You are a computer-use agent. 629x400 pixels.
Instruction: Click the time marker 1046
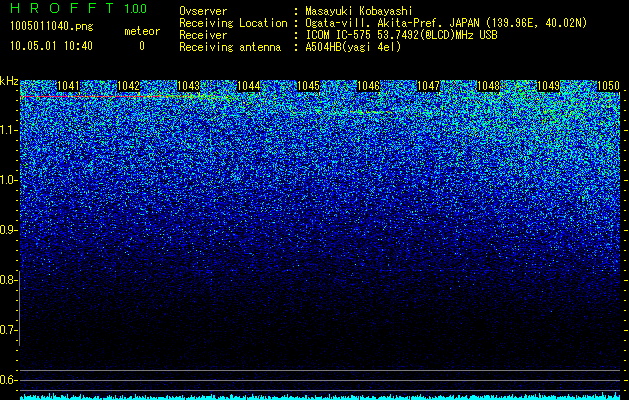(369, 86)
